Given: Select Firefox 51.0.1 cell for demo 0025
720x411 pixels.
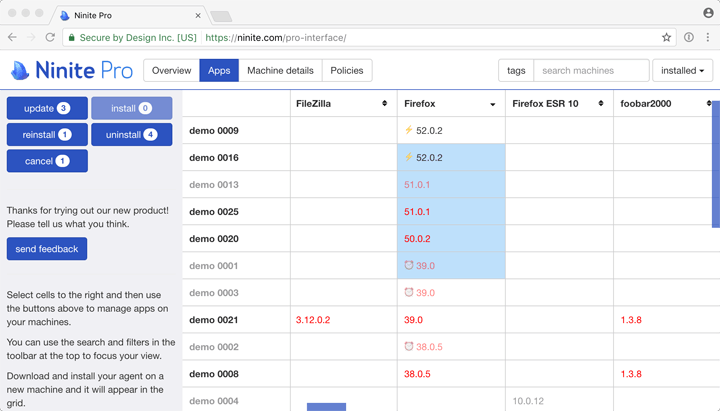Looking at the screenshot, I should (451, 212).
